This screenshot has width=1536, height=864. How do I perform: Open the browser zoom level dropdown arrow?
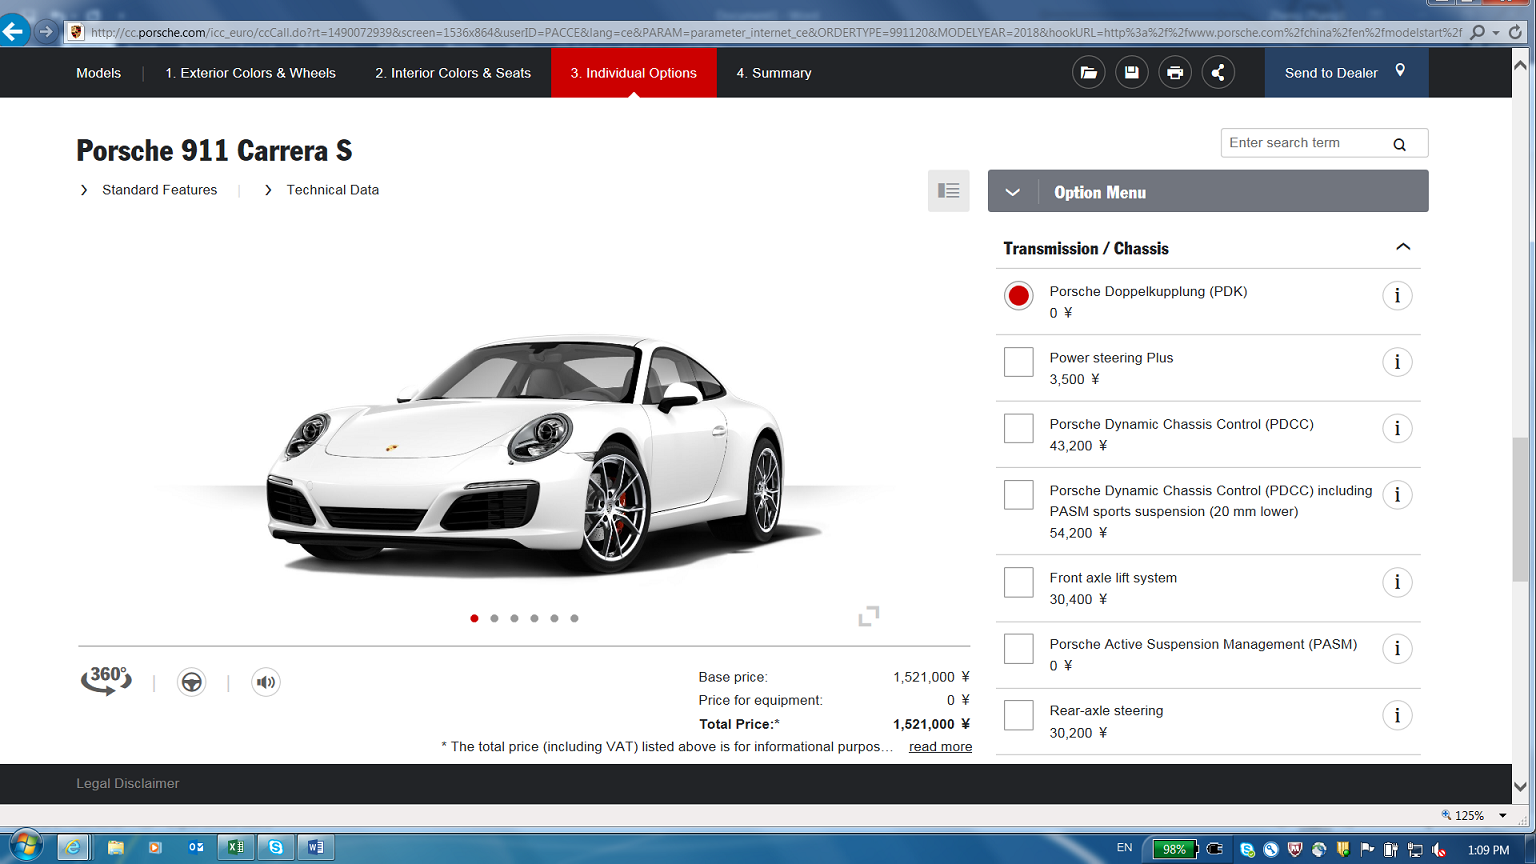point(1502,816)
